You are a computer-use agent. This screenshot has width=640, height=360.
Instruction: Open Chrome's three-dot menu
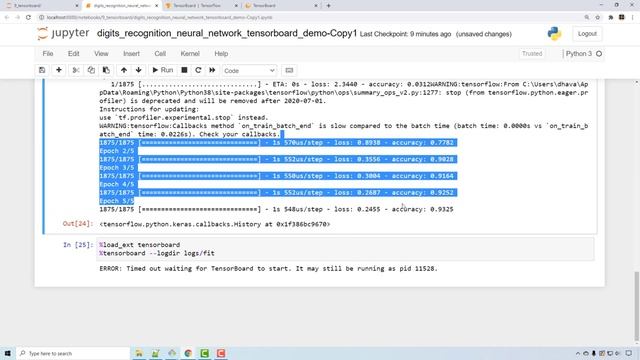(x=633, y=17)
